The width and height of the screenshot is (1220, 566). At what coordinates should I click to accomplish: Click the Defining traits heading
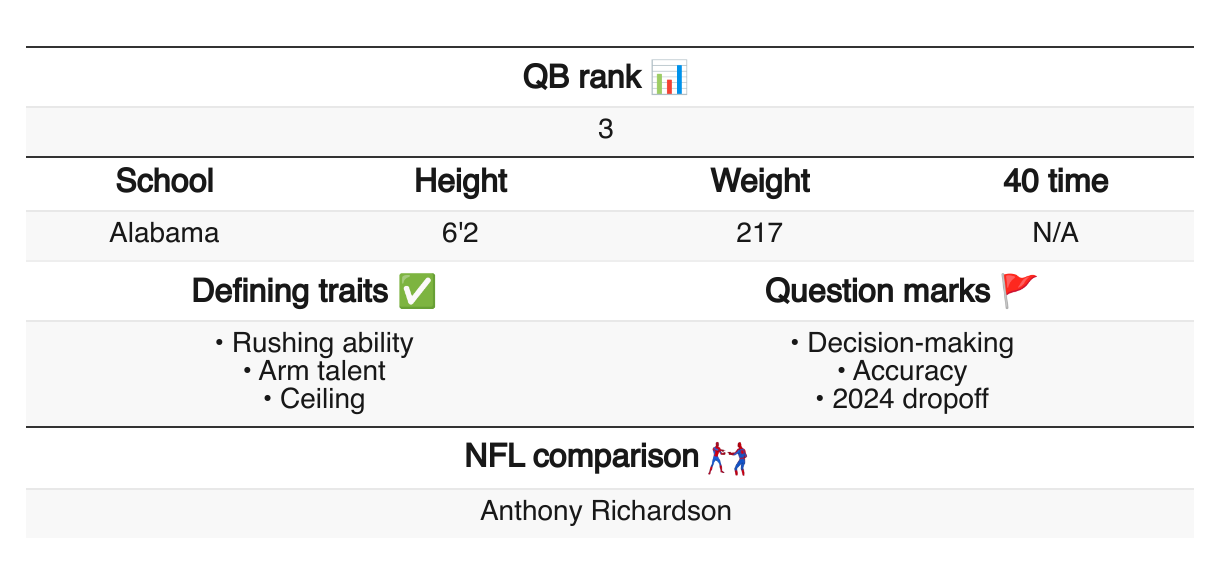pos(290,291)
